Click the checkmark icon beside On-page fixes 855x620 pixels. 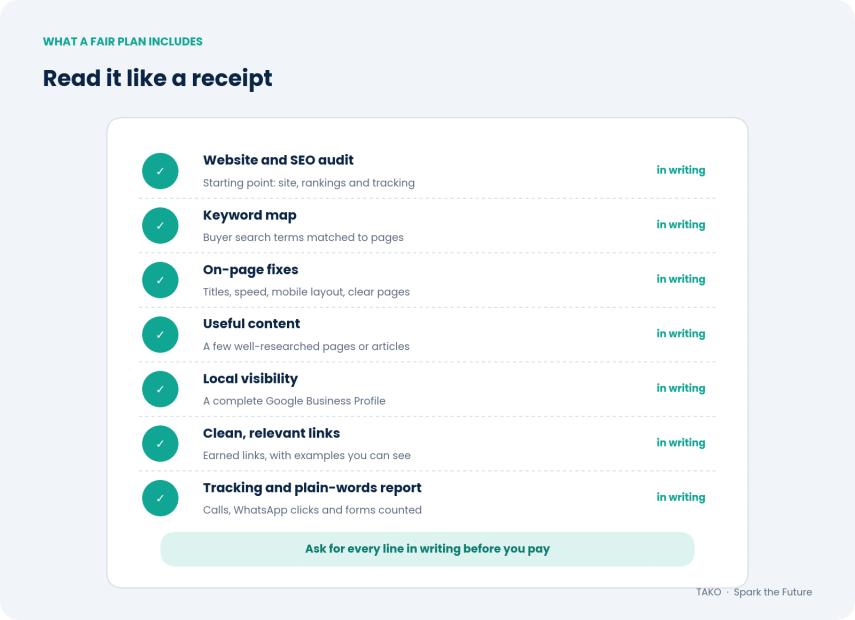click(x=160, y=280)
